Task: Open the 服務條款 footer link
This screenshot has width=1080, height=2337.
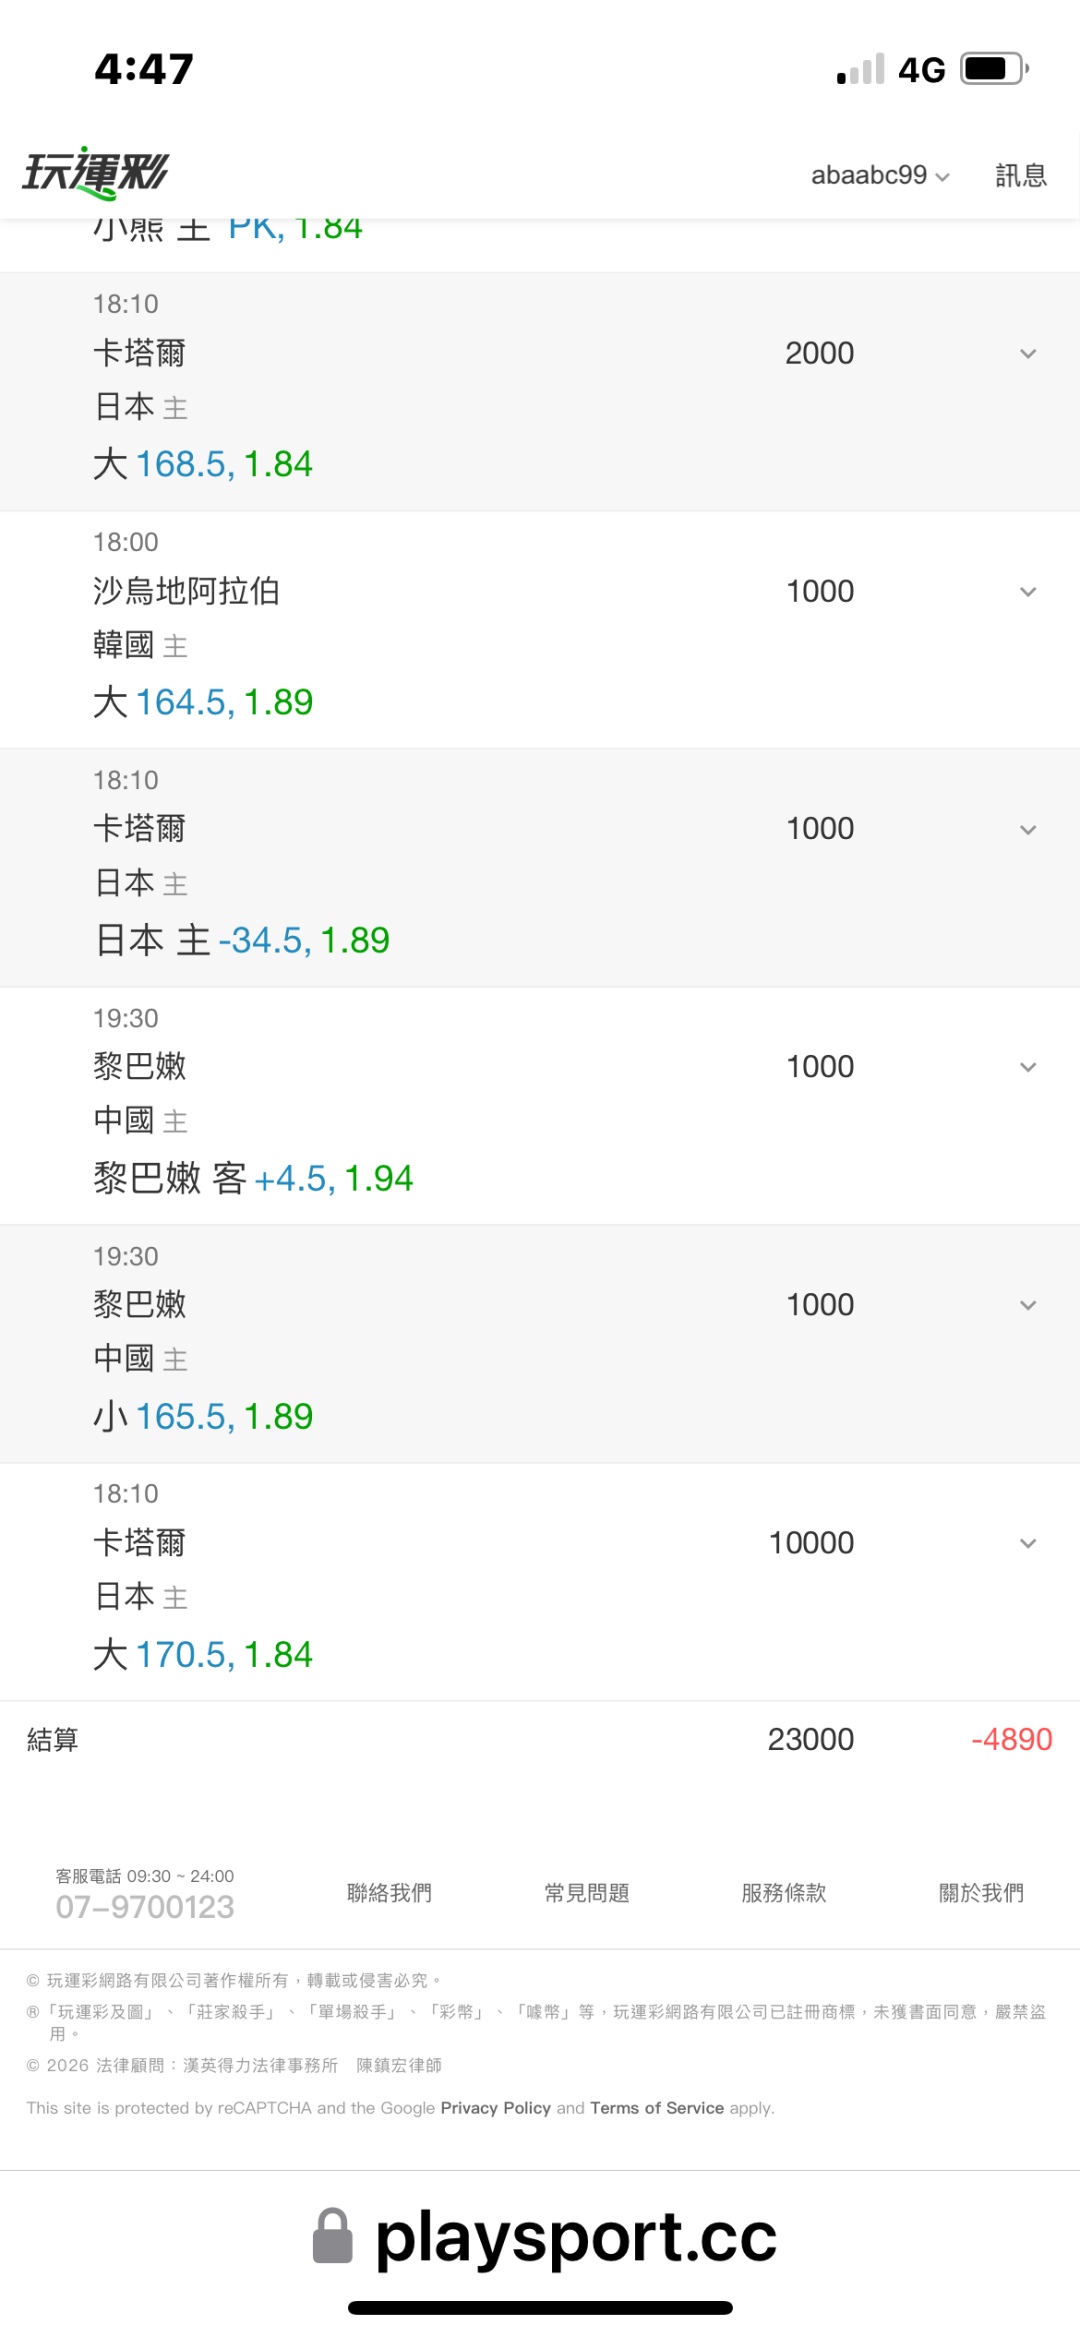Action: tap(784, 1892)
